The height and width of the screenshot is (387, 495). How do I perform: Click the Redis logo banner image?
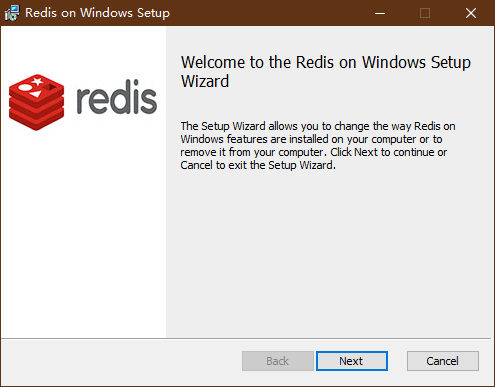(83, 102)
